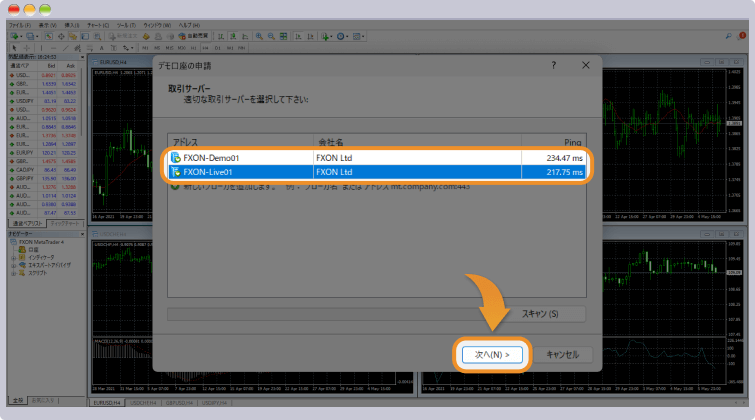Image resolution: width=755 pixels, height=420 pixels.
Task: Open the チャート(C) menu
Action: pos(98,25)
